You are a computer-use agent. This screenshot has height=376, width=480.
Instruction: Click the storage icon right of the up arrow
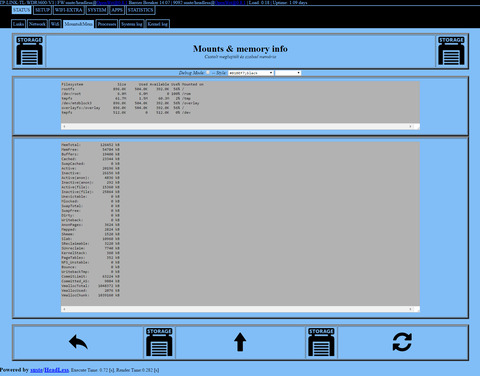tap(321, 342)
